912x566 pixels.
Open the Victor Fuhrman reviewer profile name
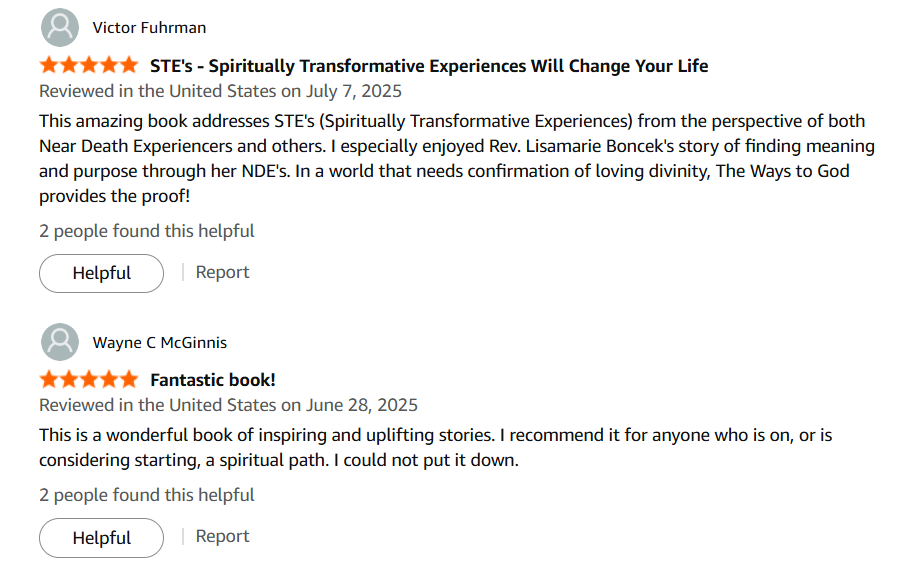pos(149,27)
